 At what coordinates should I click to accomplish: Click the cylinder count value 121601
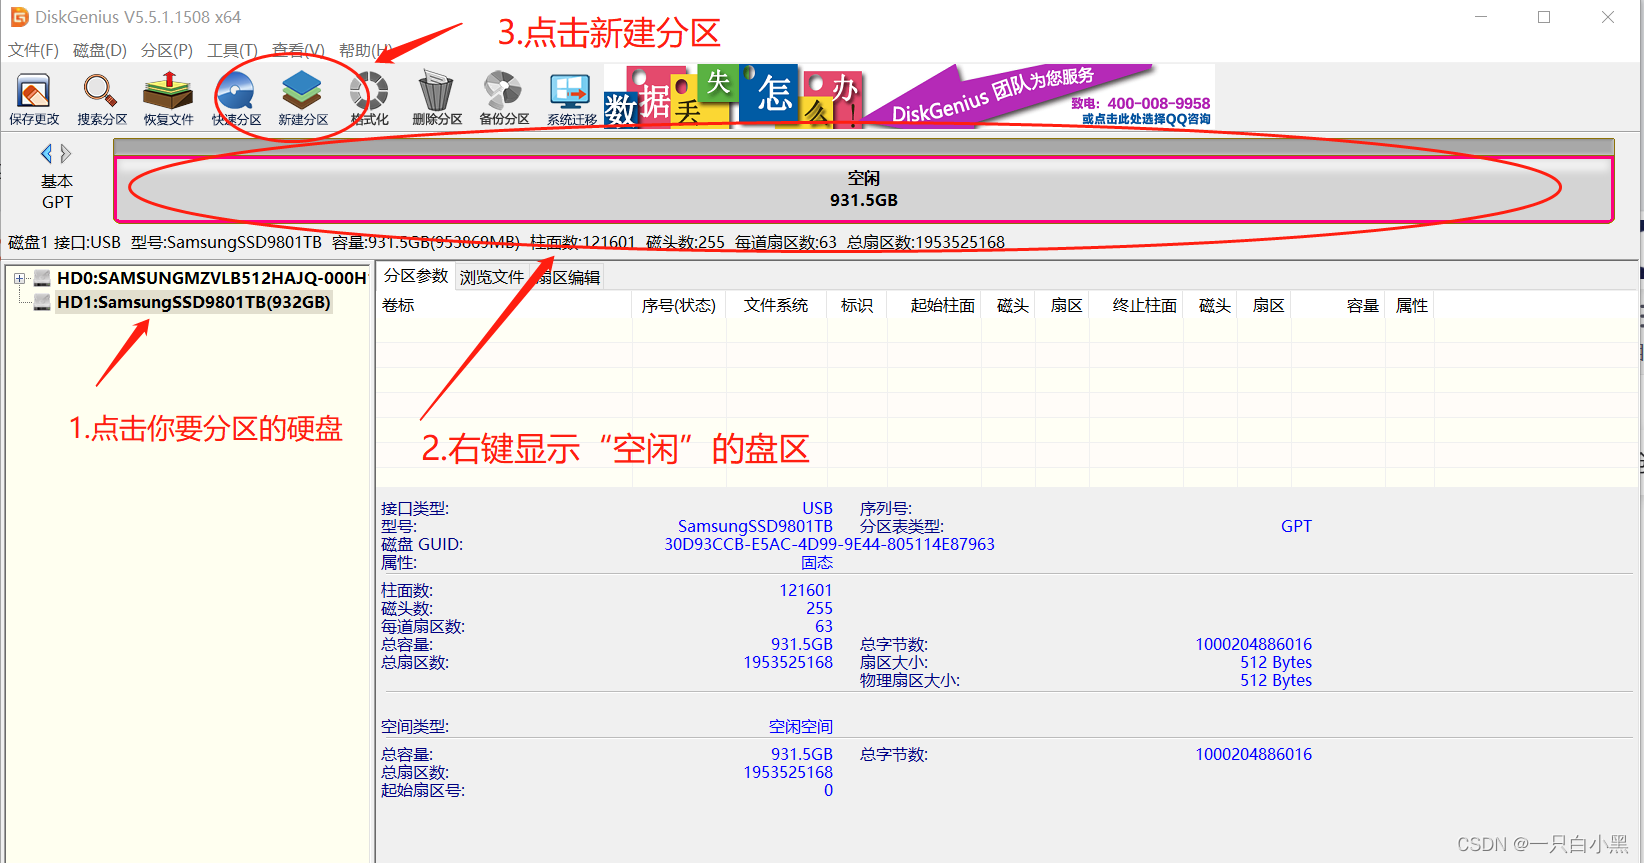[x=805, y=590]
